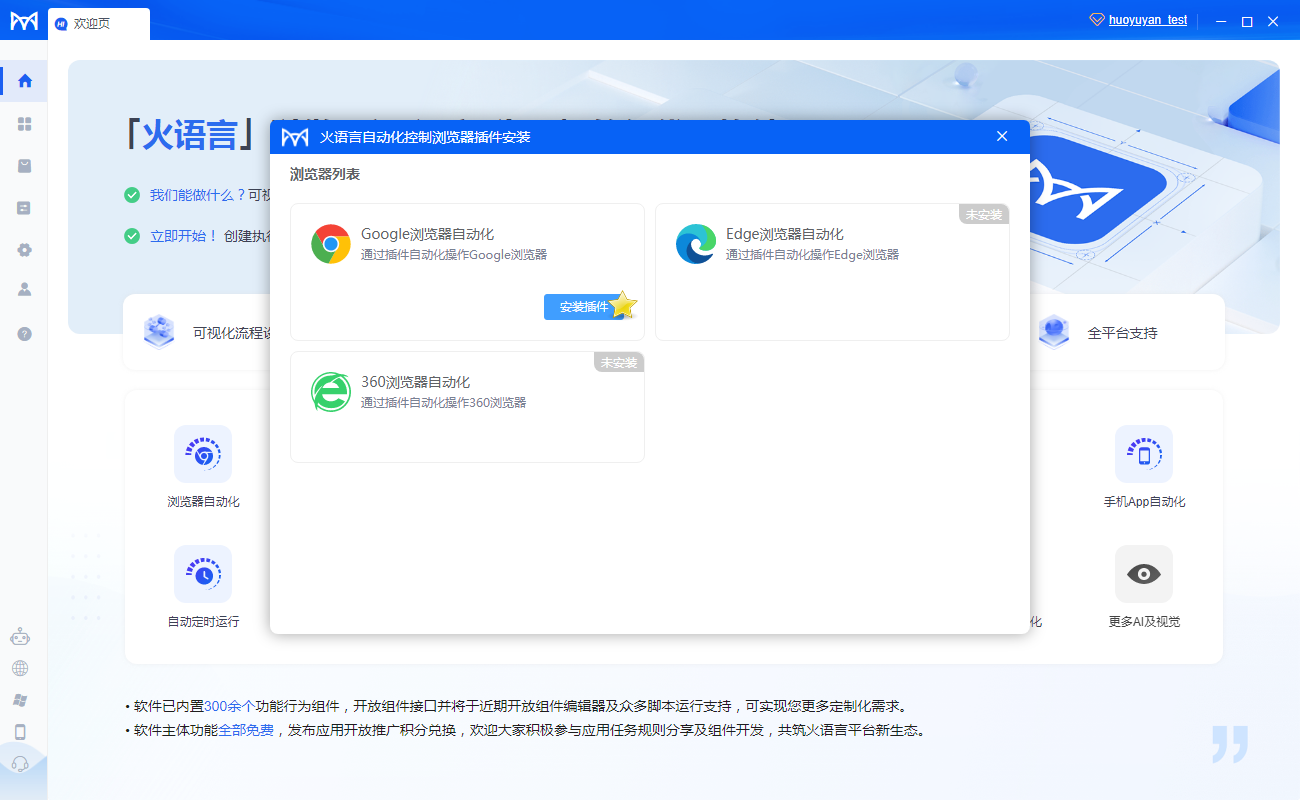This screenshot has width=1300, height=800.
Task: Click the 全平台支持 icon
Action: coord(1054,331)
